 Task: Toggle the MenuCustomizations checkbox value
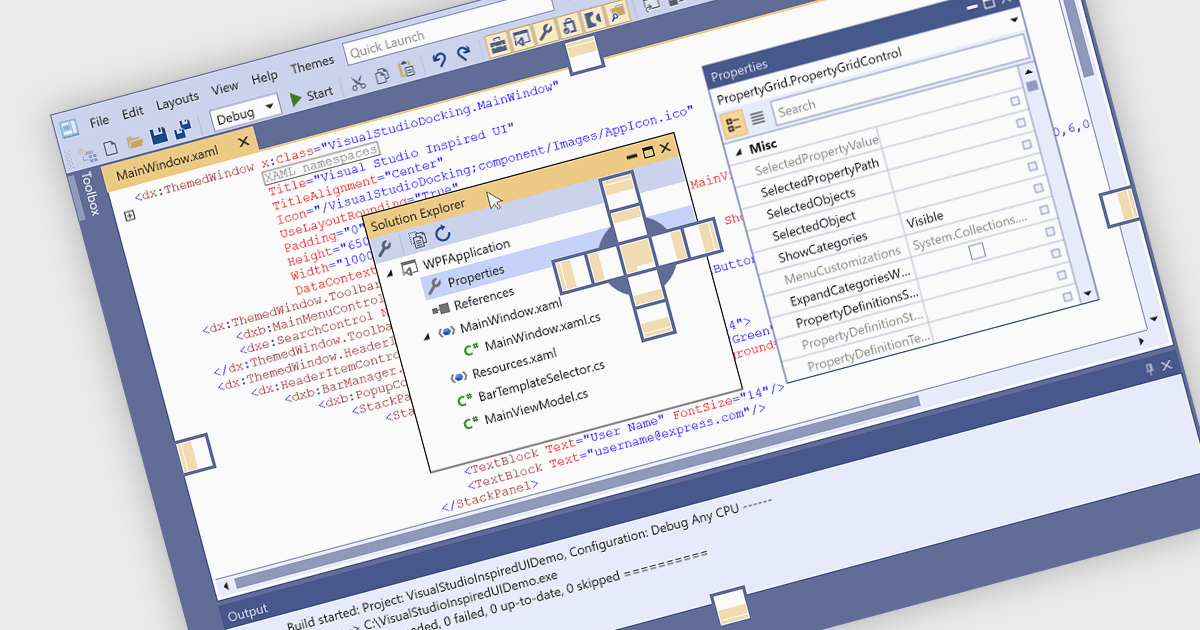pos(977,251)
